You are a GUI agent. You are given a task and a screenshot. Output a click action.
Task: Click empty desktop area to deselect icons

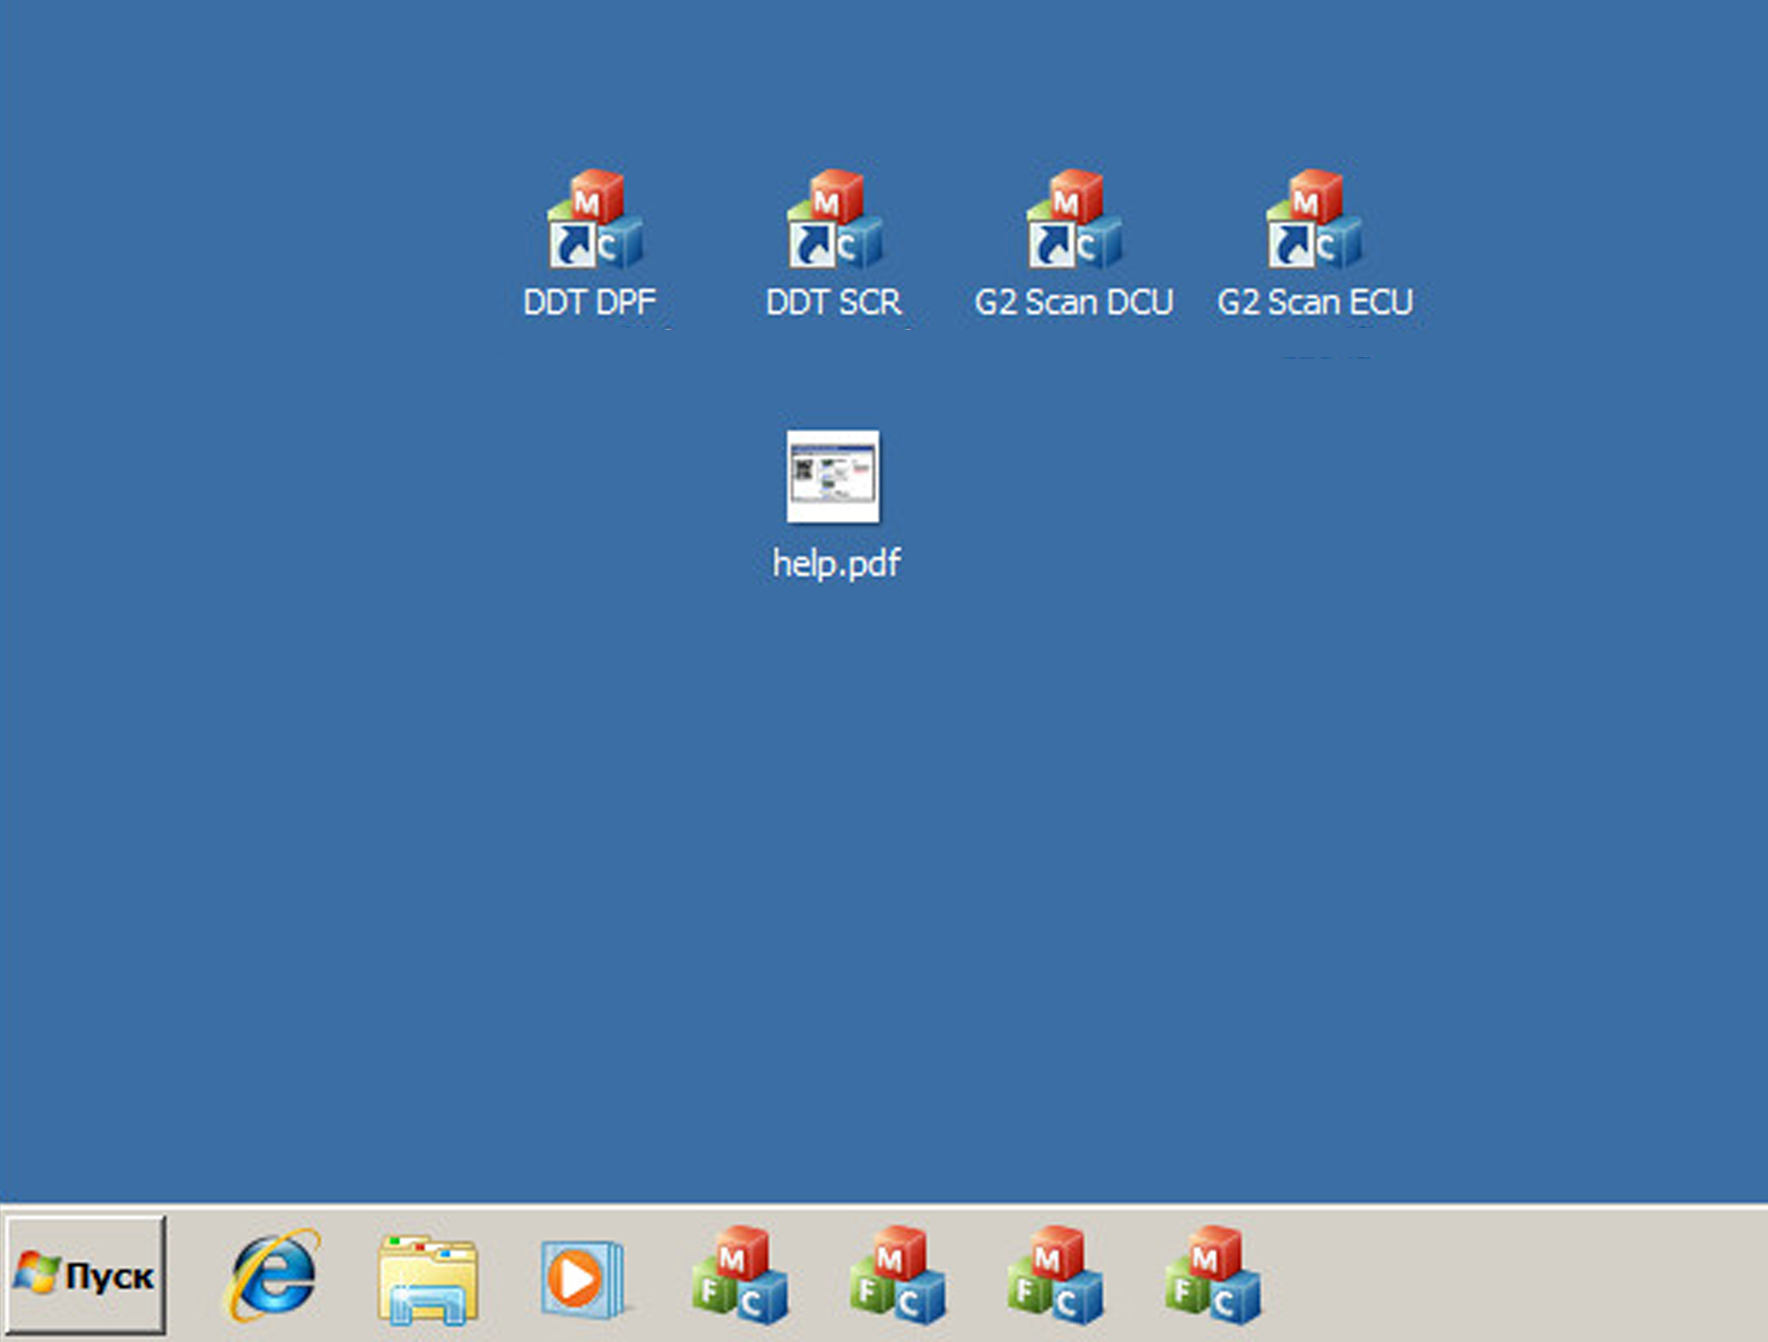(x=1300, y=800)
